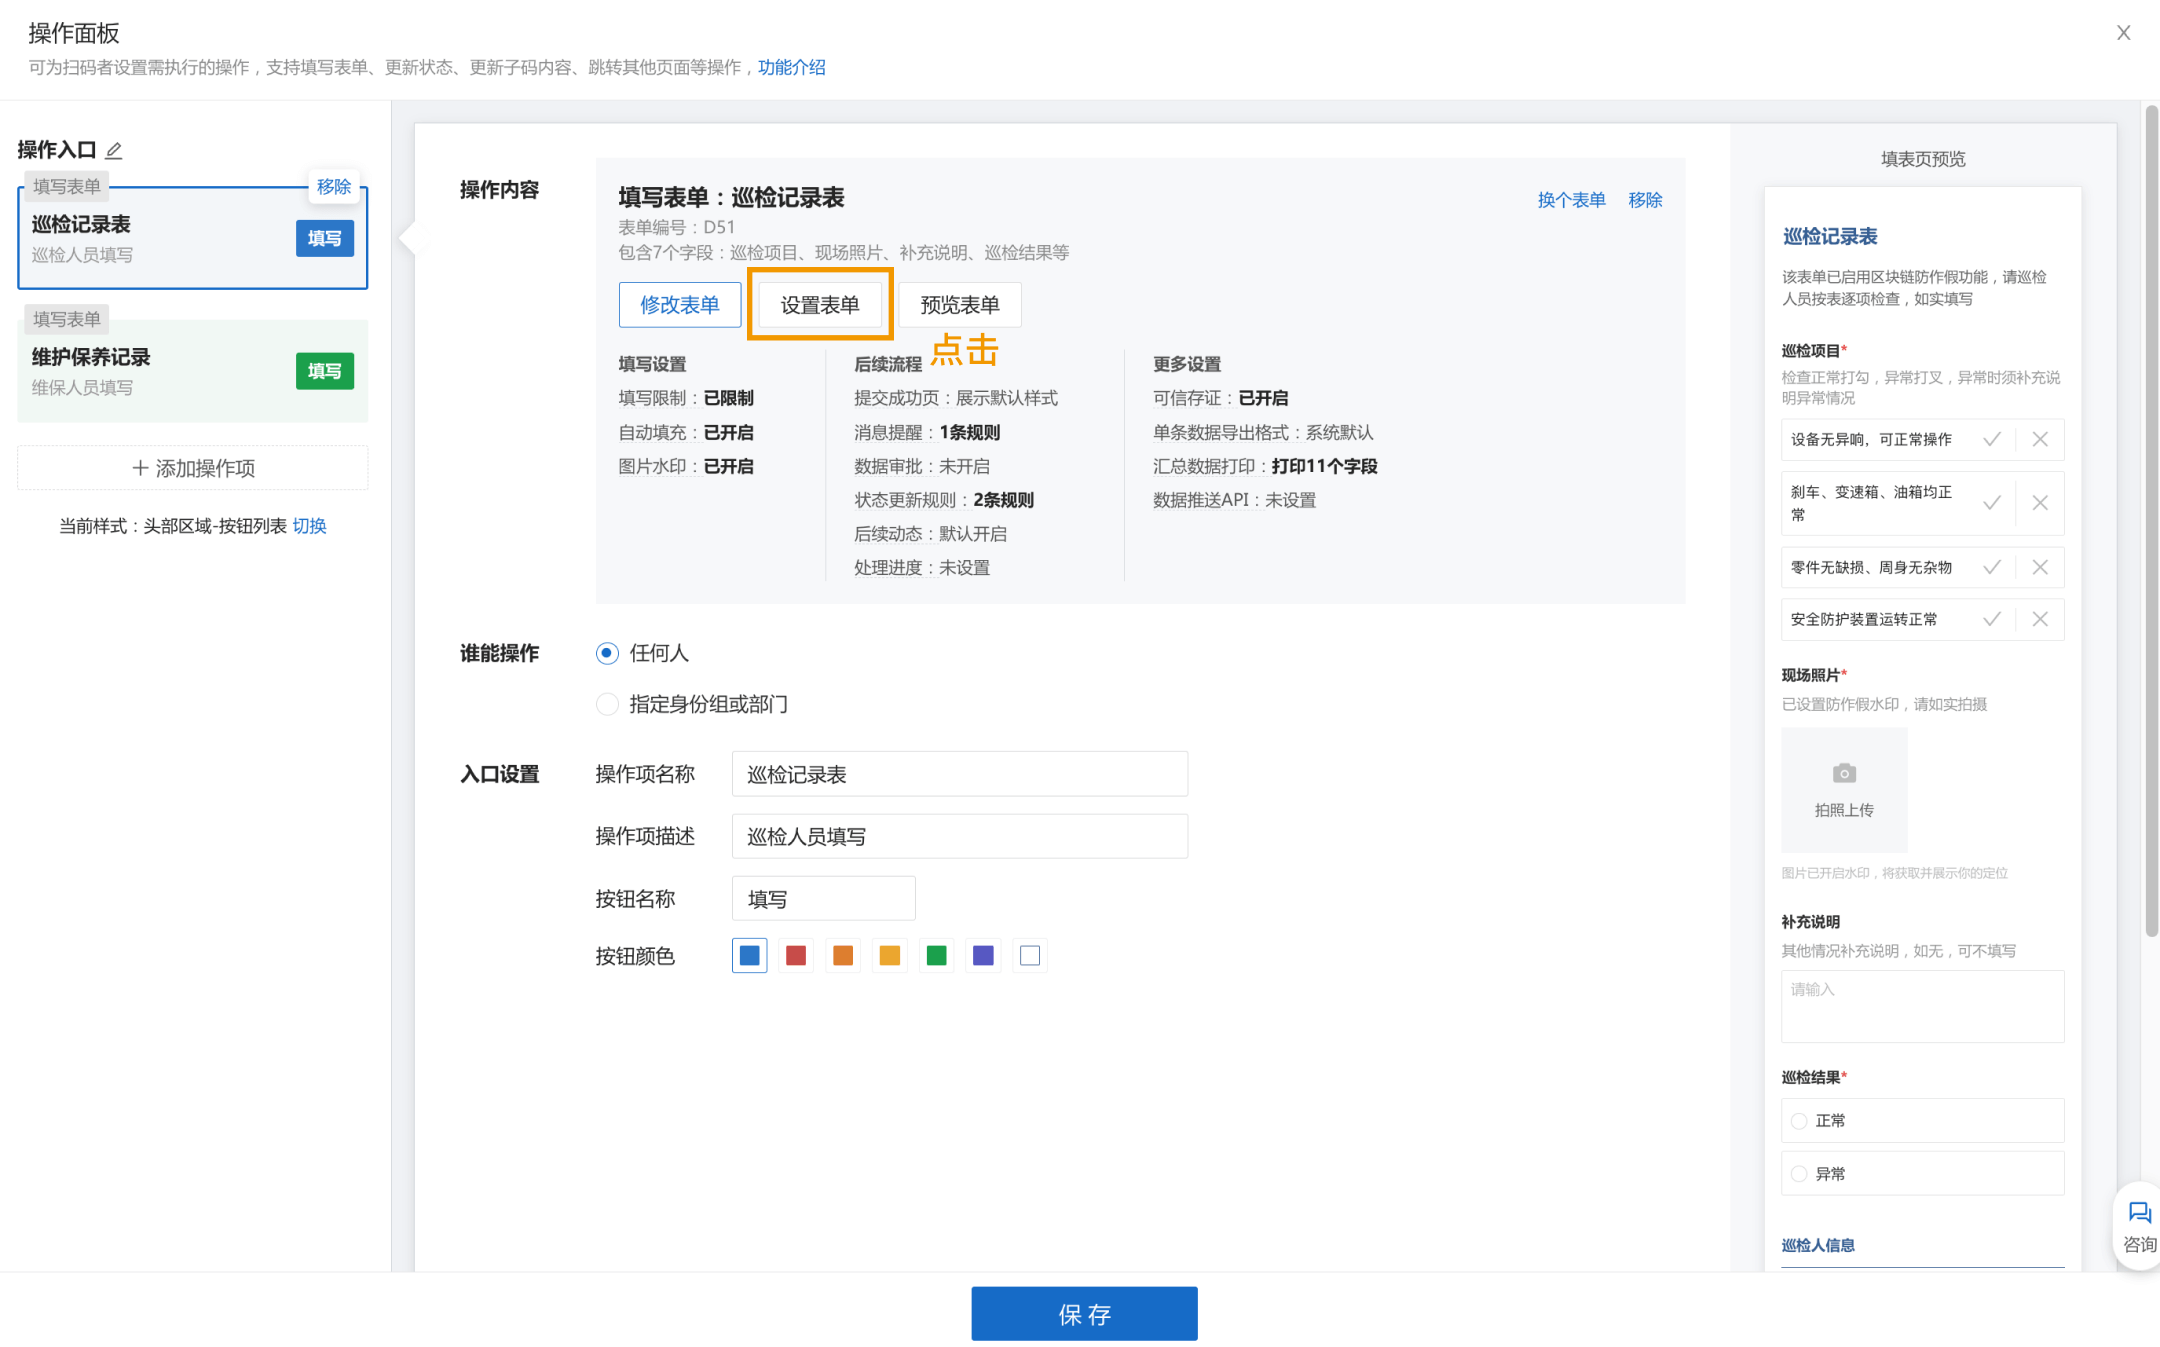Click the green 填写 button on 维护保养记录
The width and height of the screenshot is (2160, 1347).
[x=325, y=371]
